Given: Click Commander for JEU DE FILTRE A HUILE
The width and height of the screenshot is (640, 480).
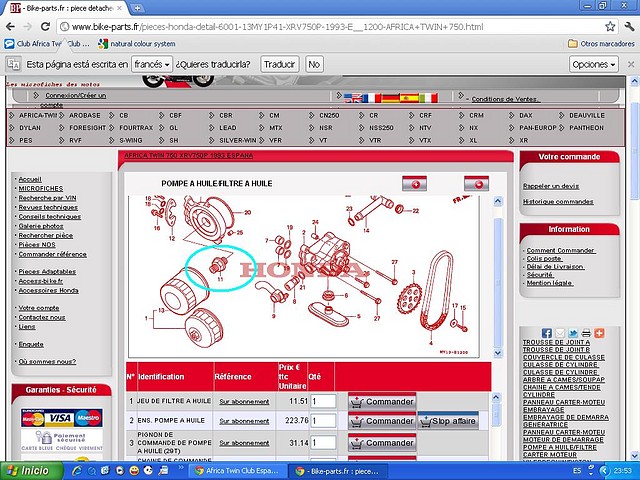Looking at the screenshot, I should tap(382, 402).
